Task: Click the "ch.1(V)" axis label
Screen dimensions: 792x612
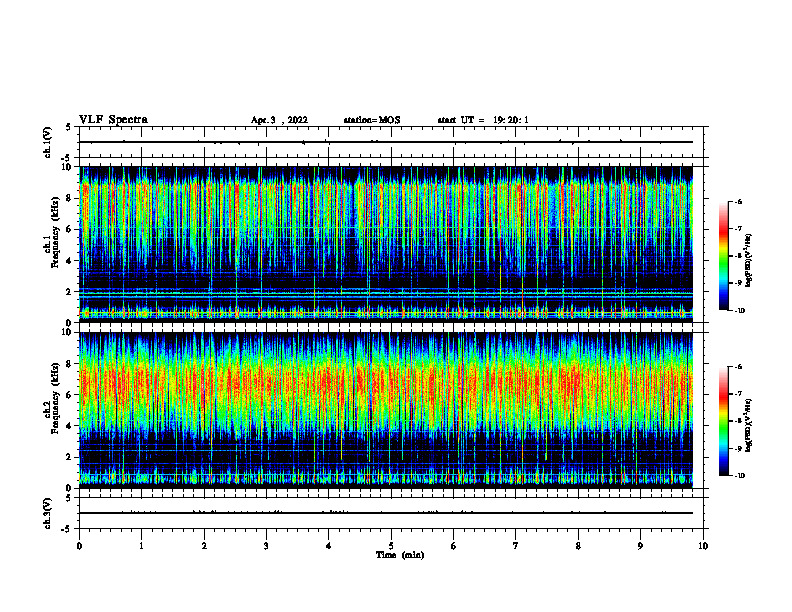Action: pos(48,142)
